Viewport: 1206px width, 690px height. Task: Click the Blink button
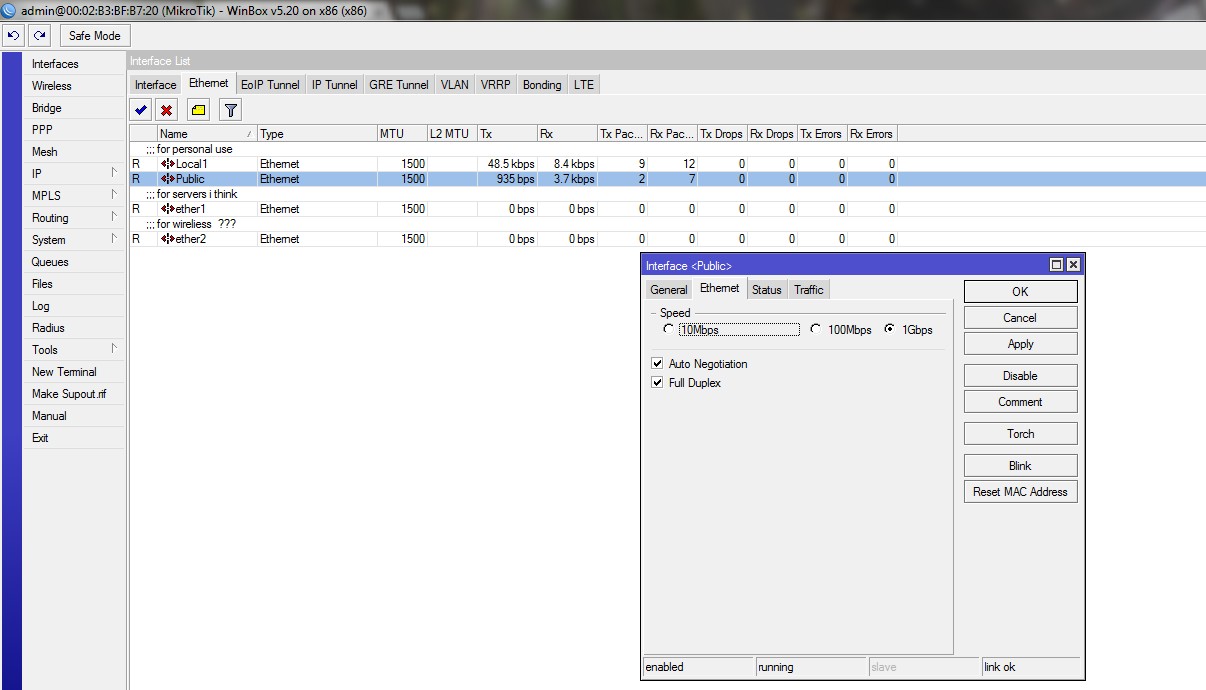pyautogui.click(x=1020, y=466)
